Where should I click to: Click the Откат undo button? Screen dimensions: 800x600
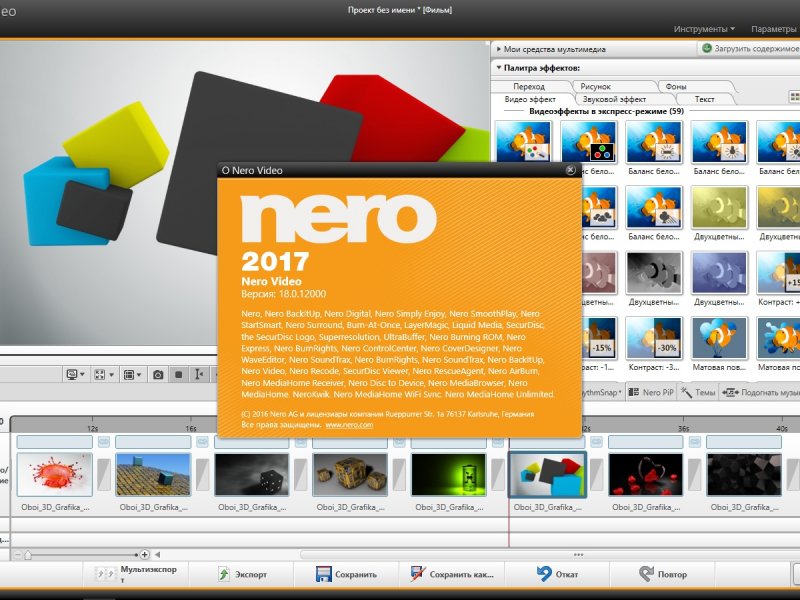click(x=557, y=574)
